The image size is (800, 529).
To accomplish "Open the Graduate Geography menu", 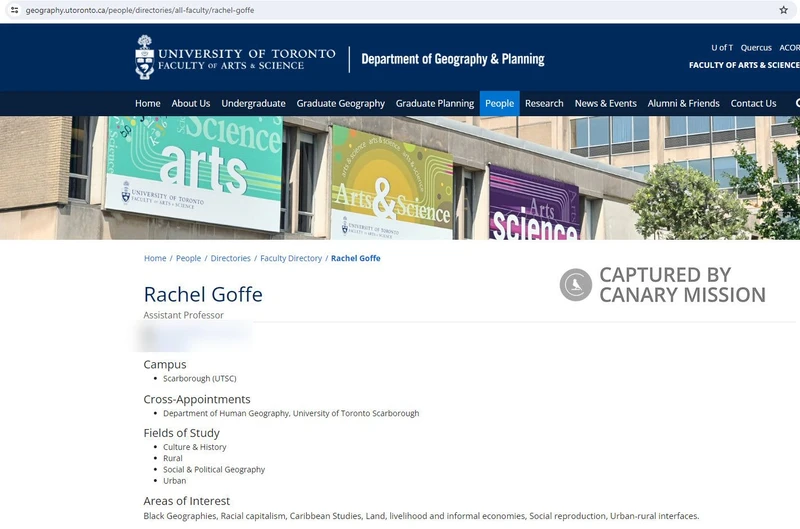I will point(340,104).
